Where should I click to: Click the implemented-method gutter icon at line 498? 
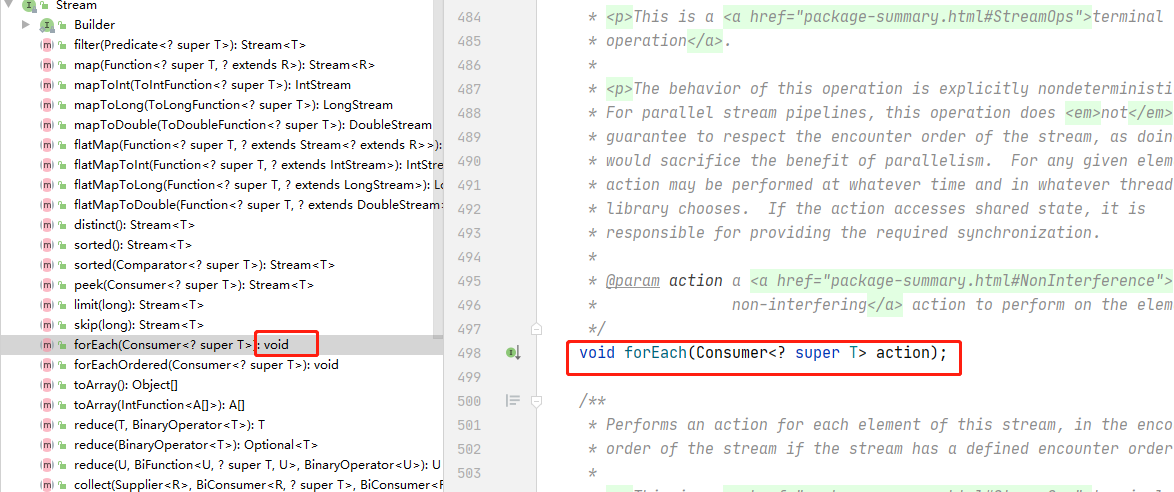513,353
